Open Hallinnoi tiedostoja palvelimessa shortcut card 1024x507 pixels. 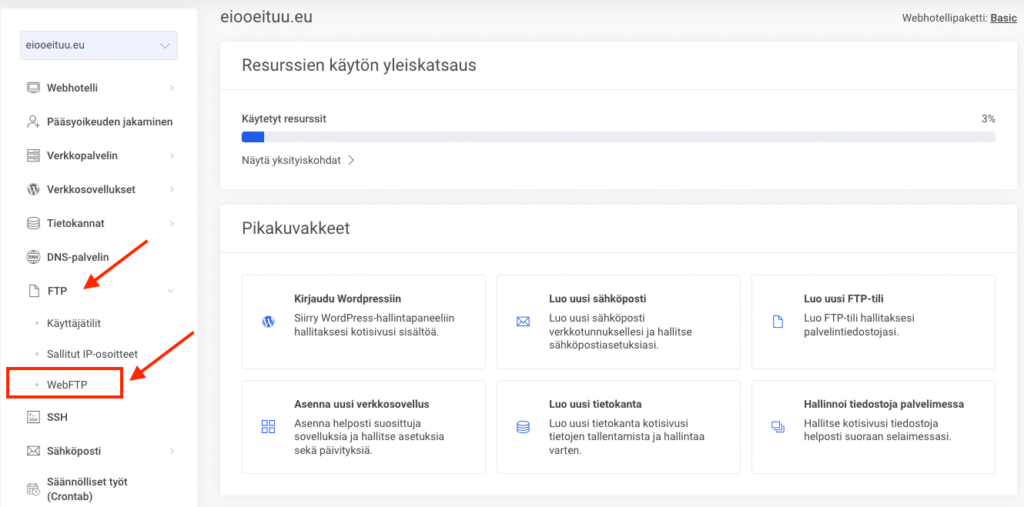(872, 426)
